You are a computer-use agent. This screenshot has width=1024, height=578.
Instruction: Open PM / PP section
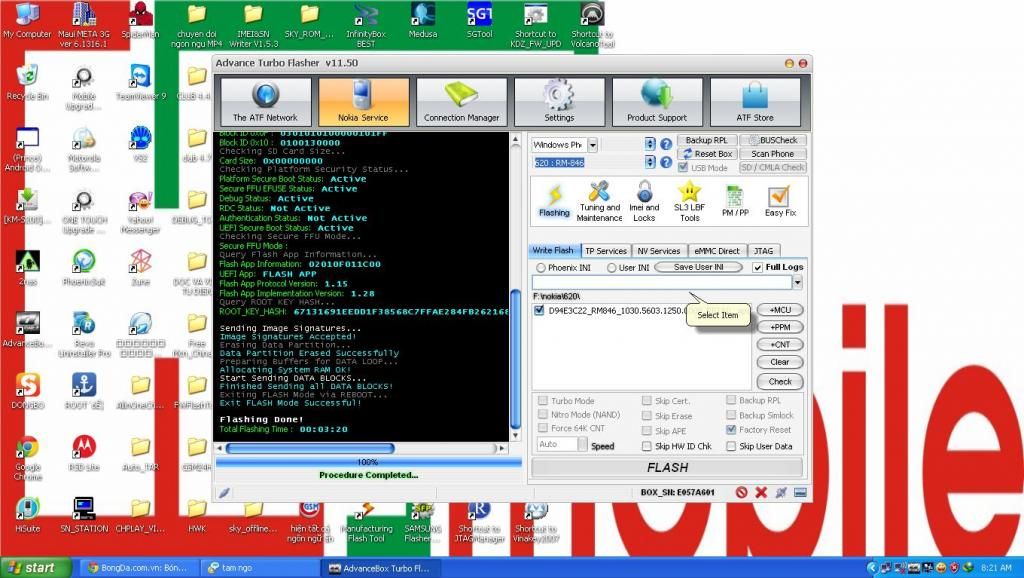(735, 201)
